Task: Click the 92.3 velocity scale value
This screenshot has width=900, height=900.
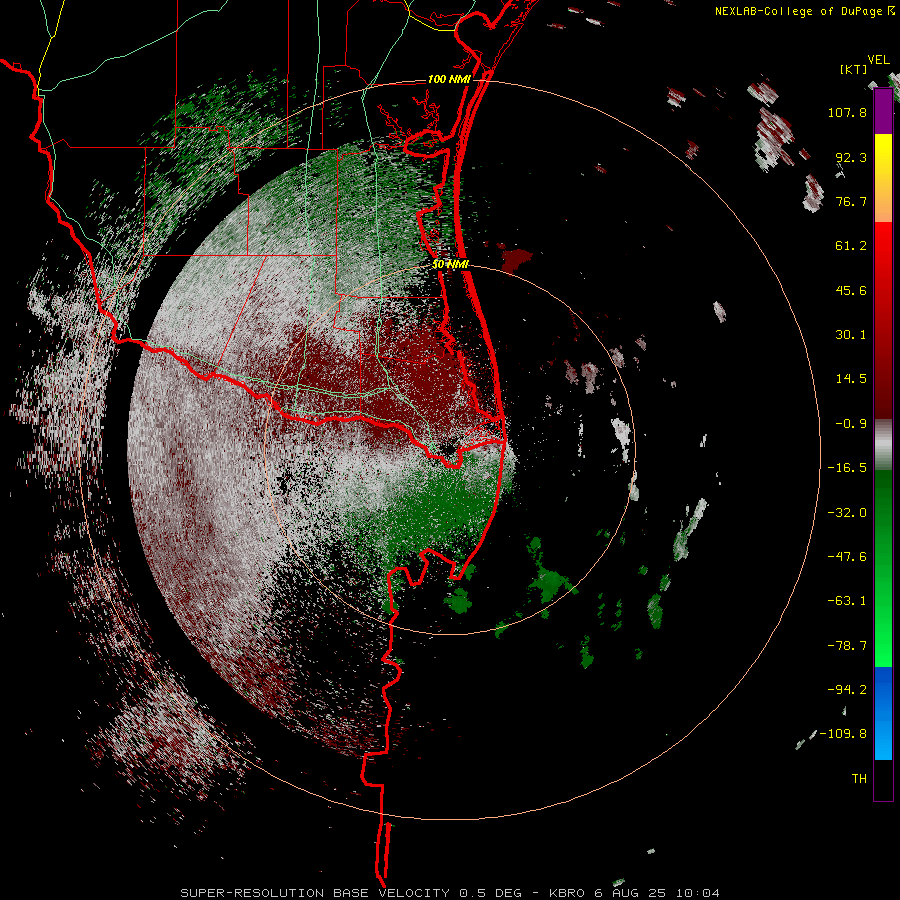Action: pos(851,157)
